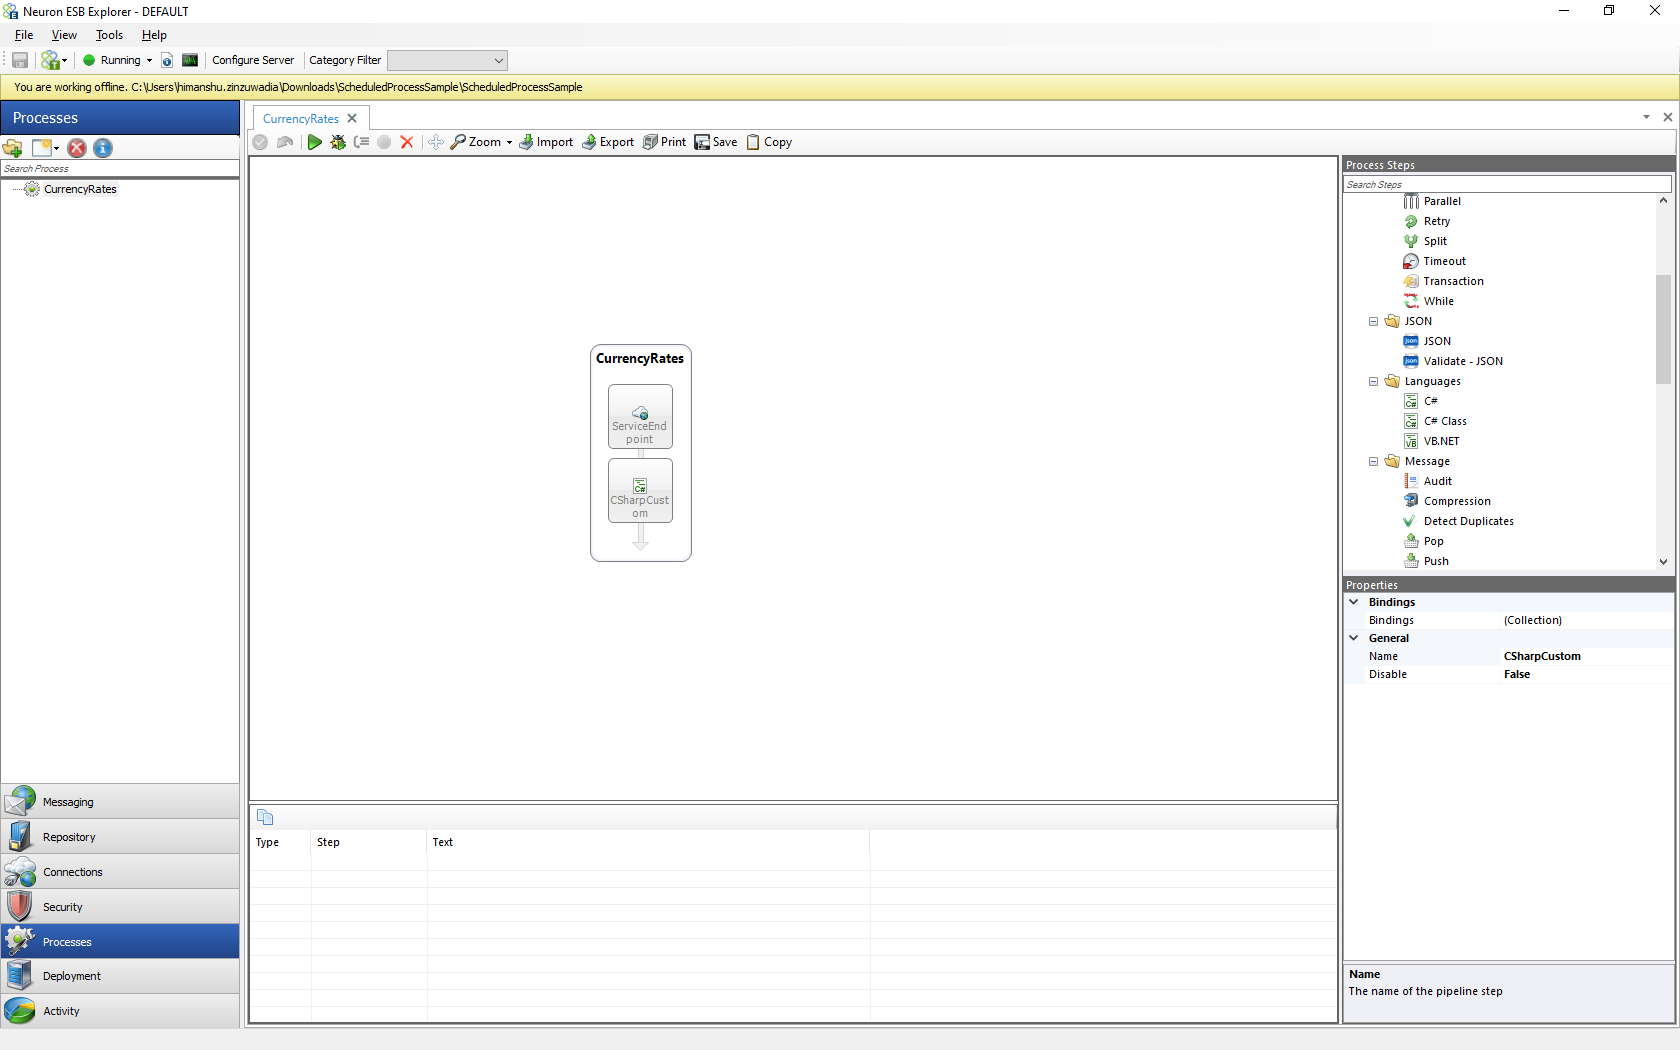
Task: Select the While step
Action: [x=1438, y=301]
